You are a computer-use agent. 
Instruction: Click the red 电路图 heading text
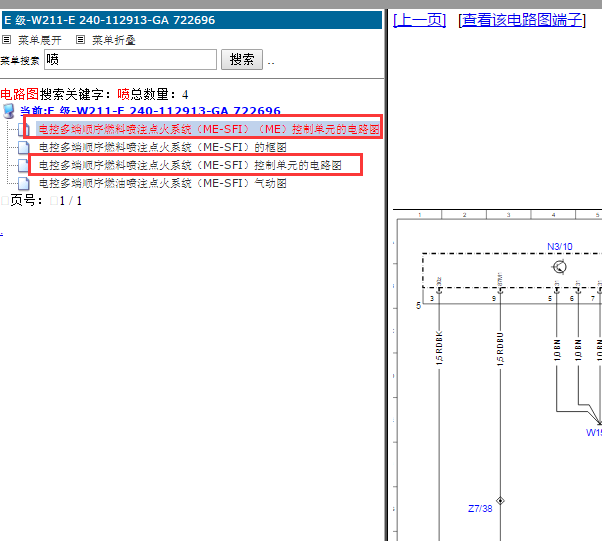(20, 94)
